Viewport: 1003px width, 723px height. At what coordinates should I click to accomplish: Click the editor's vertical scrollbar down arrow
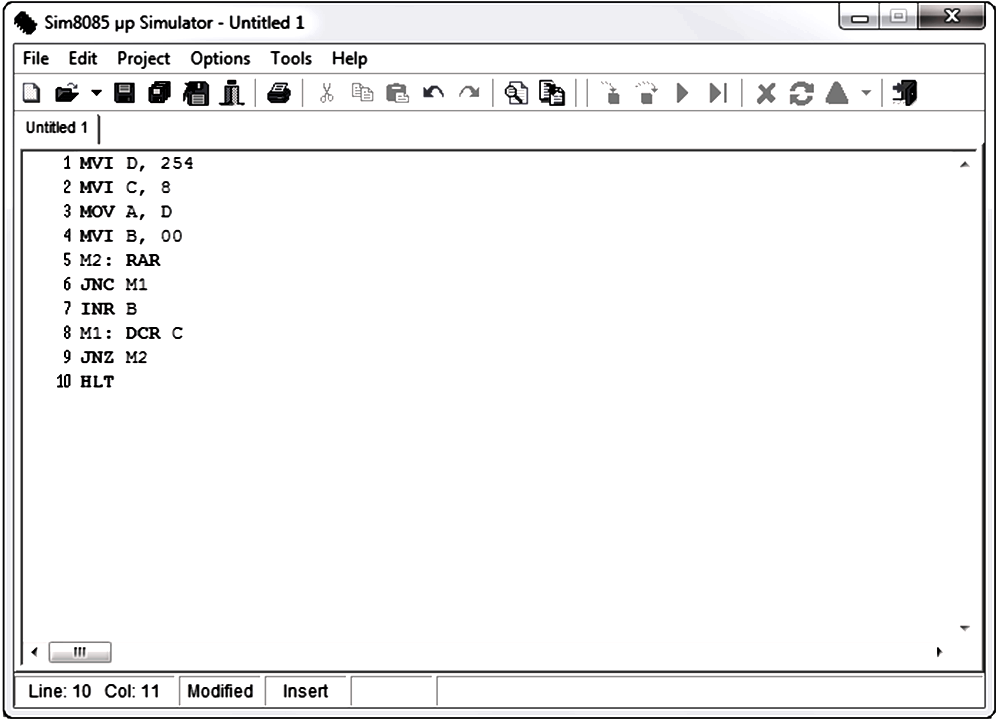pos(965,628)
